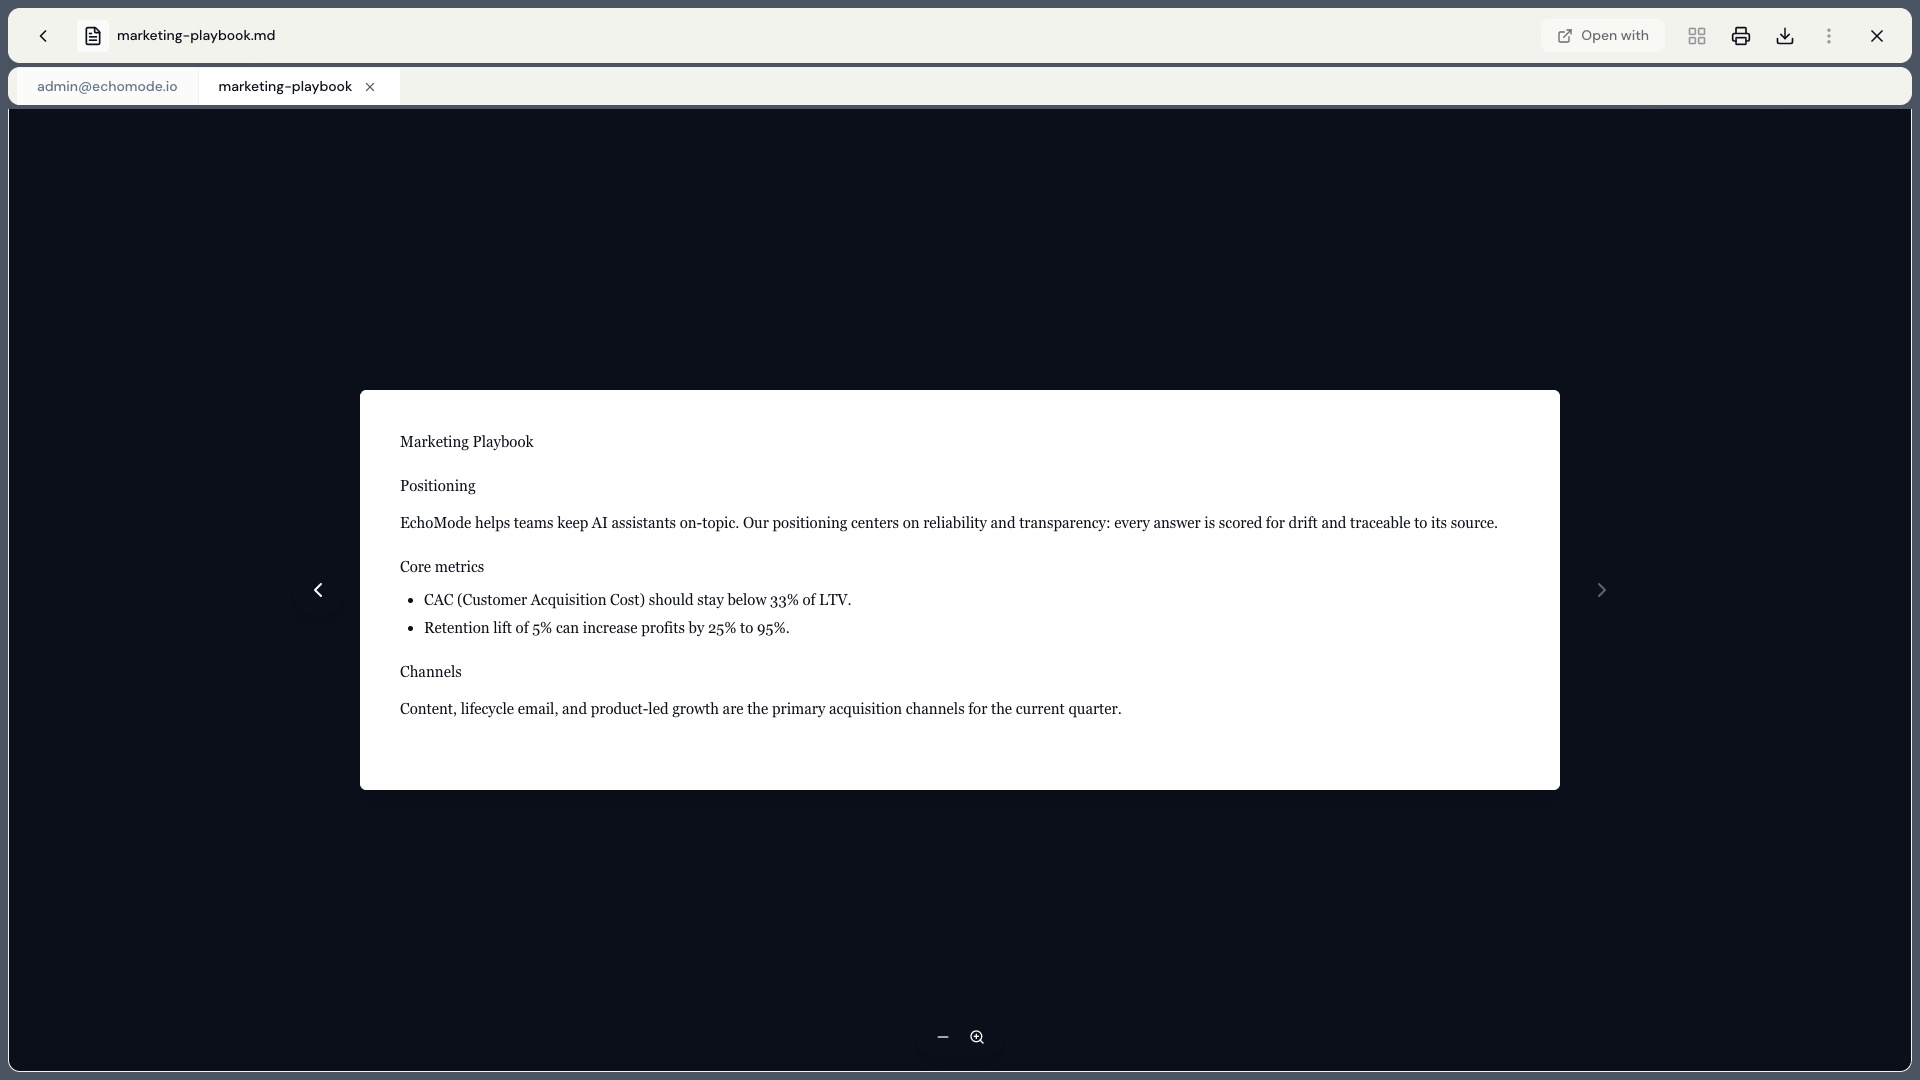Click the 'Channels' section heading

tap(431, 672)
